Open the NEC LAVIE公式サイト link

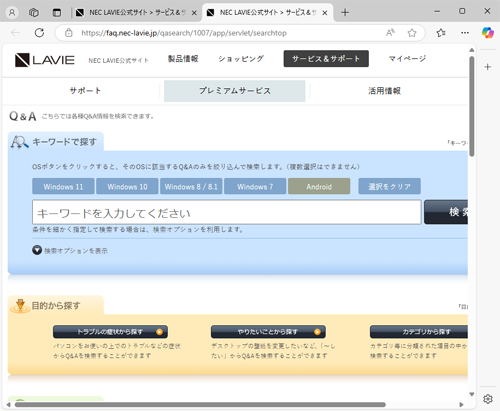[118, 60]
